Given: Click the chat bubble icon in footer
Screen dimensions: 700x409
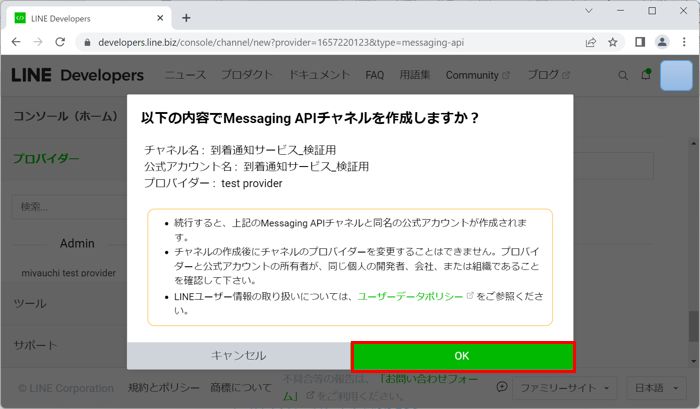Looking at the screenshot, I should click(x=502, y=387).
